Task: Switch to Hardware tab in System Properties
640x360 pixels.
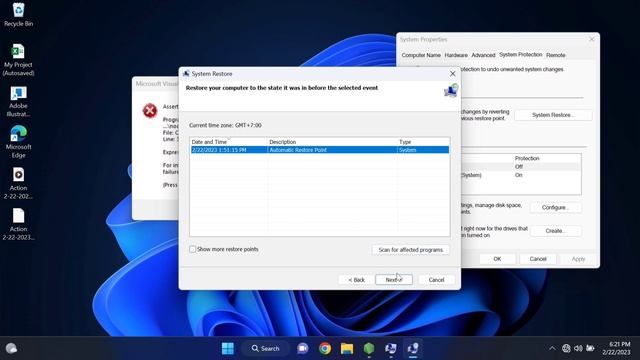Action: (456, 55)
